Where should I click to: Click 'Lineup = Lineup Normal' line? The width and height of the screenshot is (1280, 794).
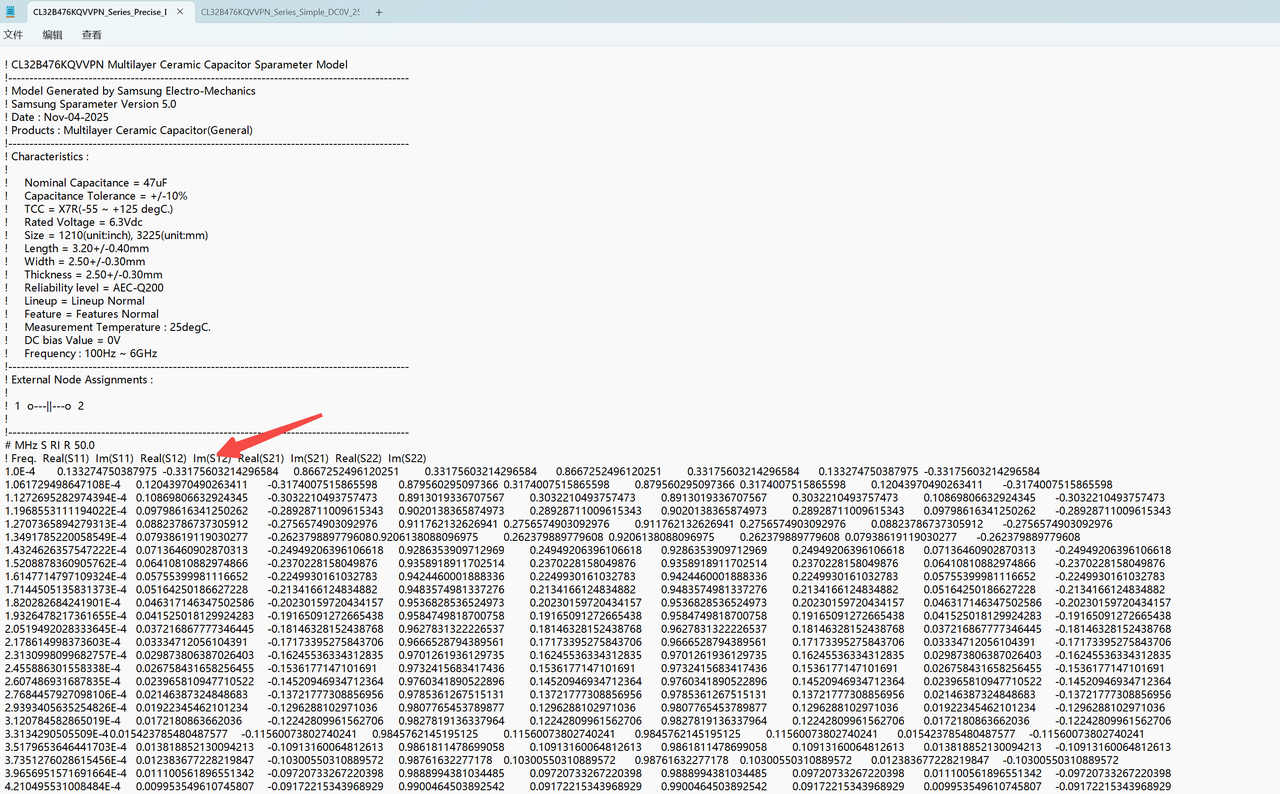85,301
